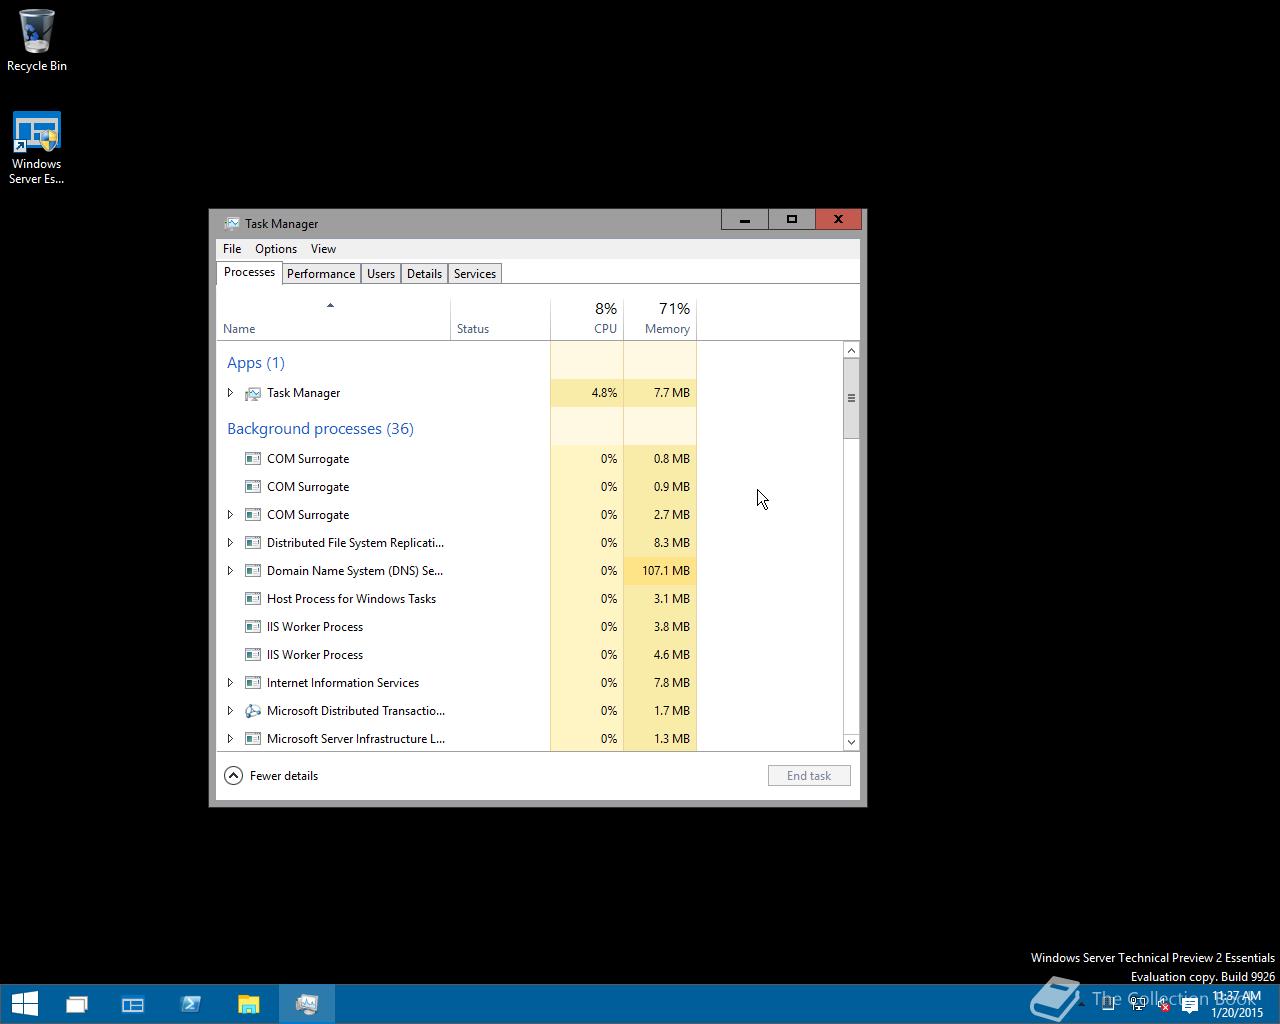Viewport: 1280px width, 1024px height.
Task: Switch to the Performance tab
Action: [321, 274]
